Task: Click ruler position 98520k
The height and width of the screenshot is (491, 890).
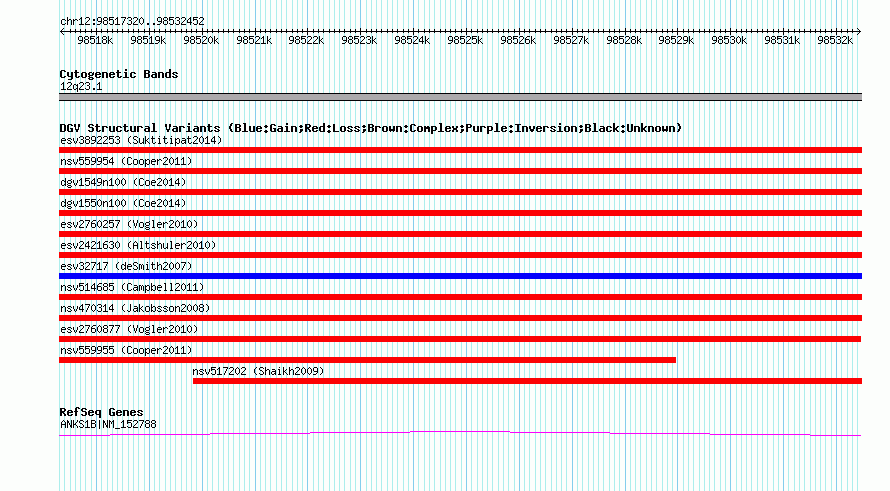Action: (201, 40)
